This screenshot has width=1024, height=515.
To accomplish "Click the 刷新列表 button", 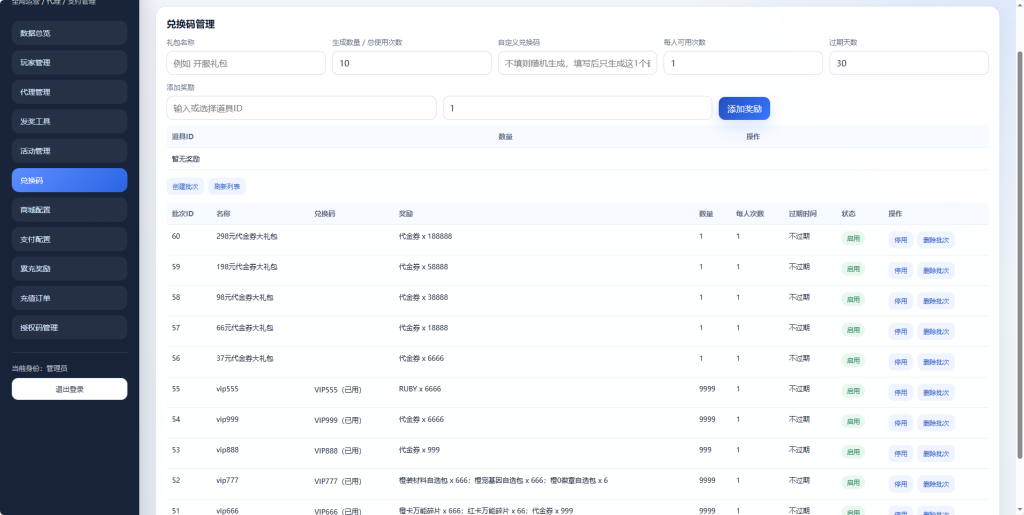I will tap(227, 187).
